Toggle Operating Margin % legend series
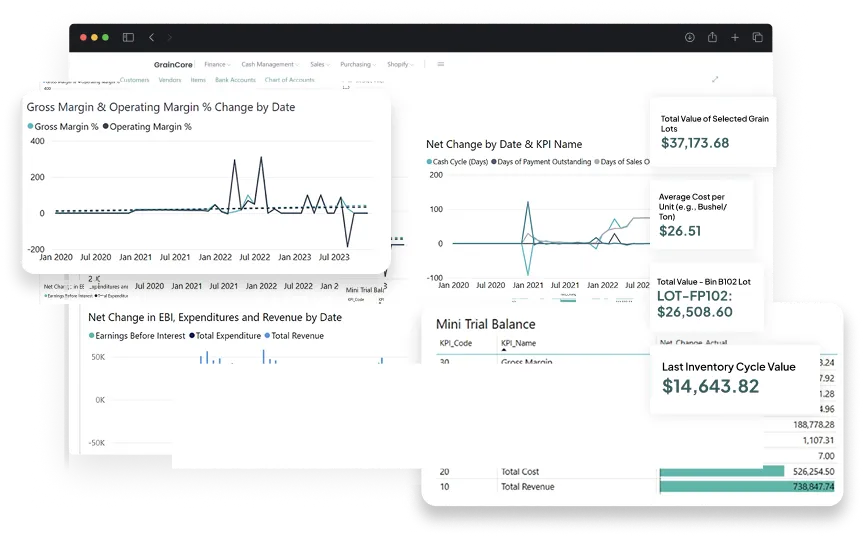 [147, 127]
